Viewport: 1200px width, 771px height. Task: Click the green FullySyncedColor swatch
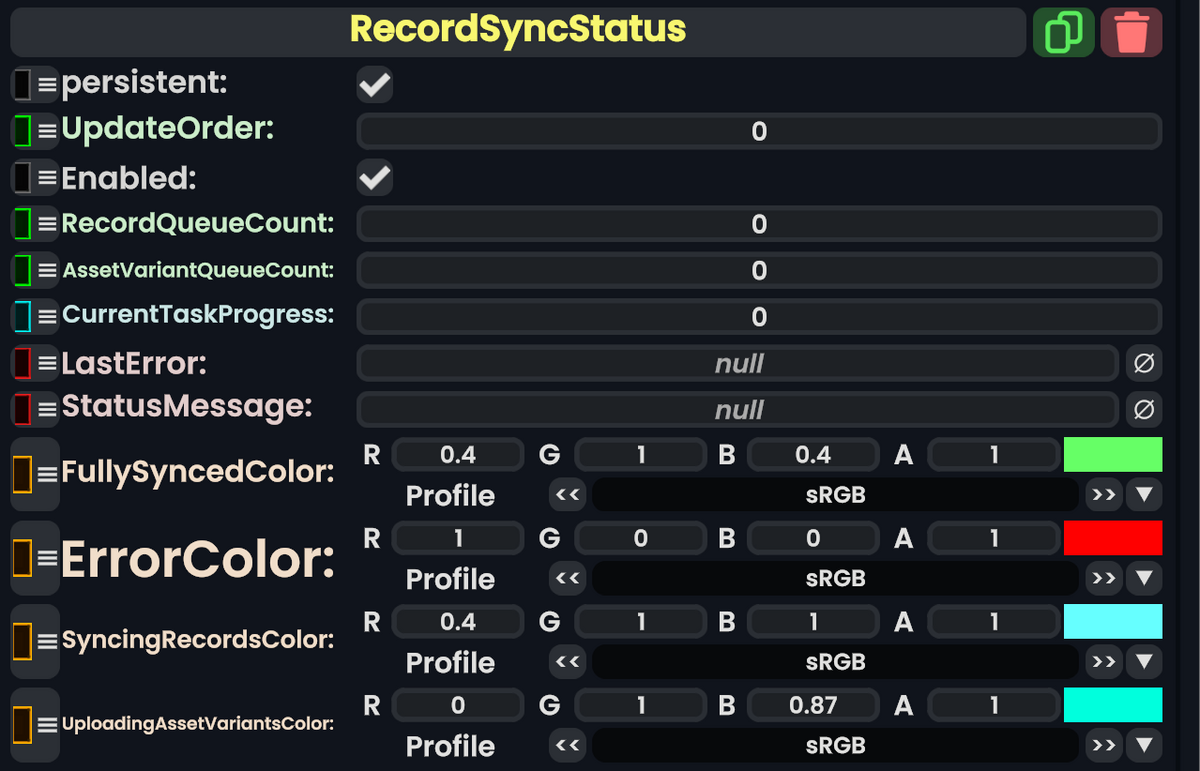1113,454
